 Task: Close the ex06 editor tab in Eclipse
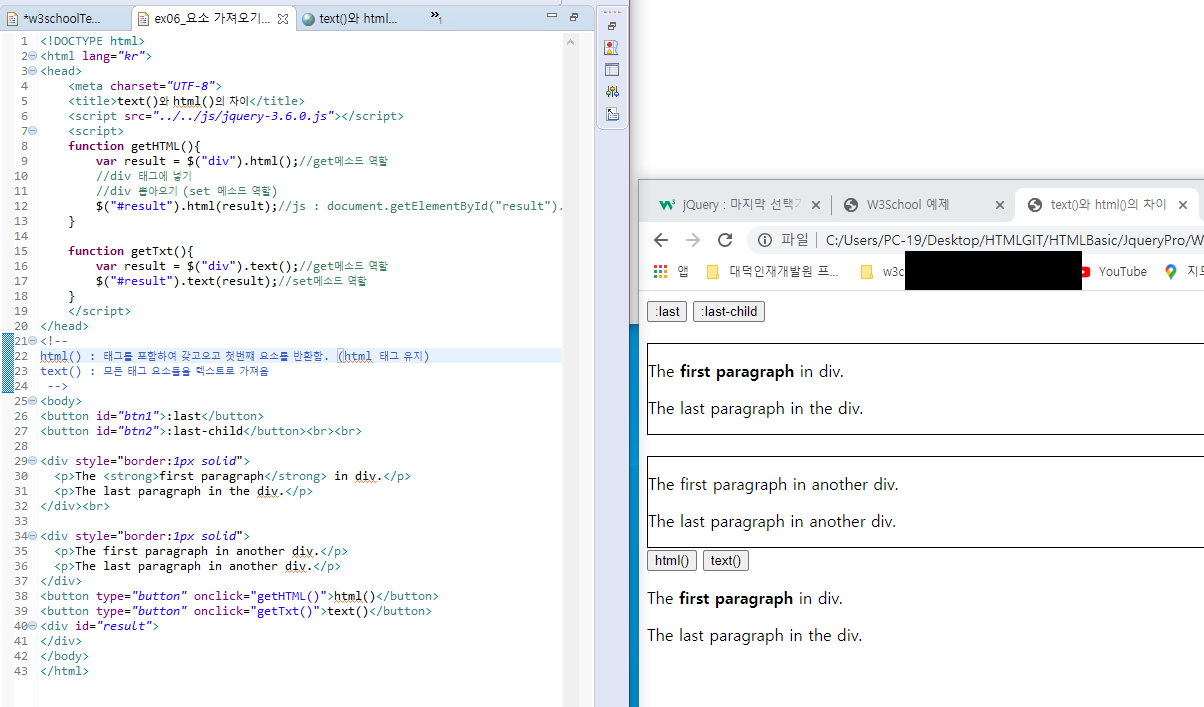coord(283,19)
